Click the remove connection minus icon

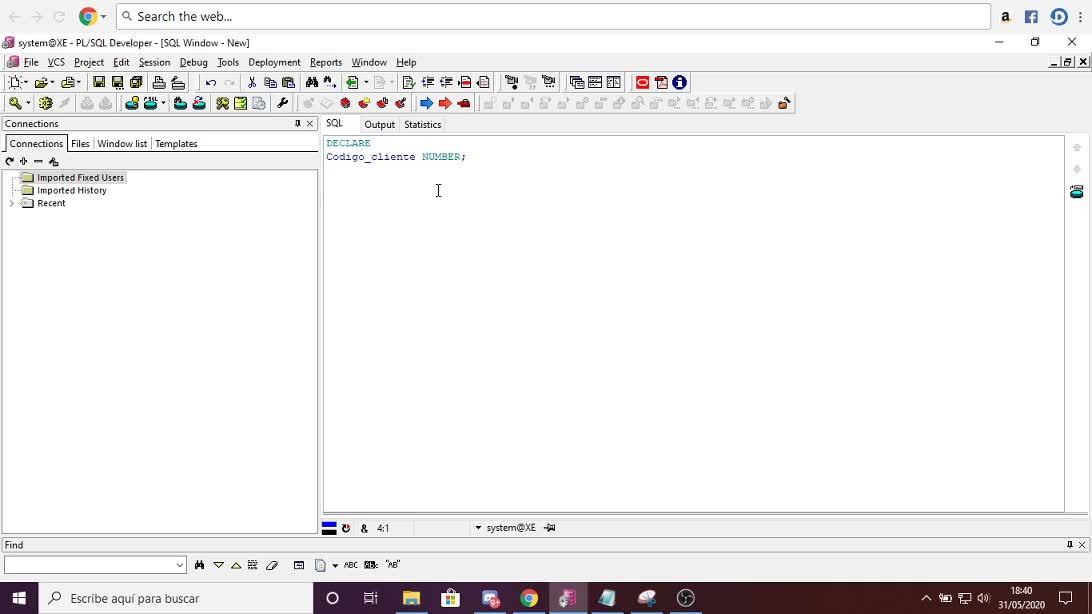coord(38,162)
